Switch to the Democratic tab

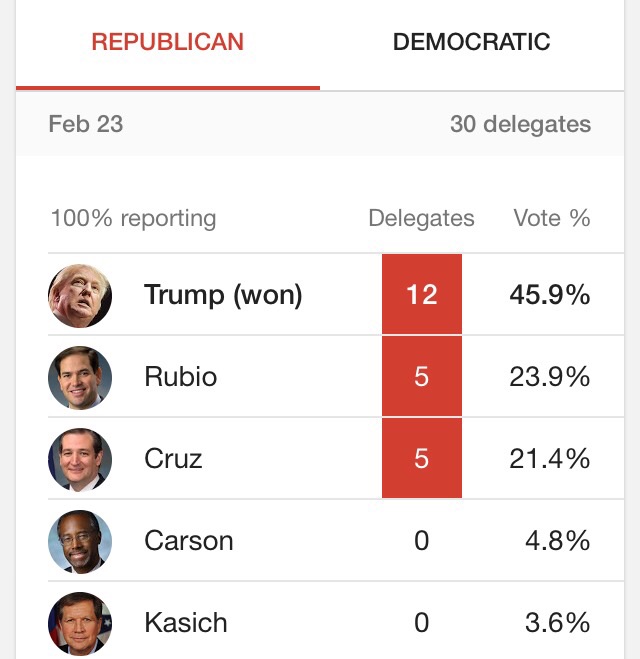click(471, 42)
